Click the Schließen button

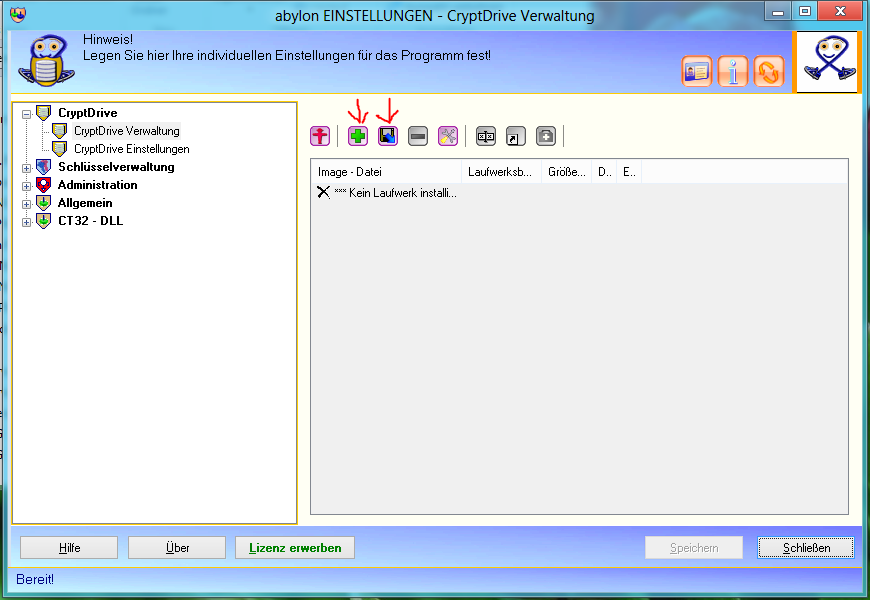click(x=806, y=548)
